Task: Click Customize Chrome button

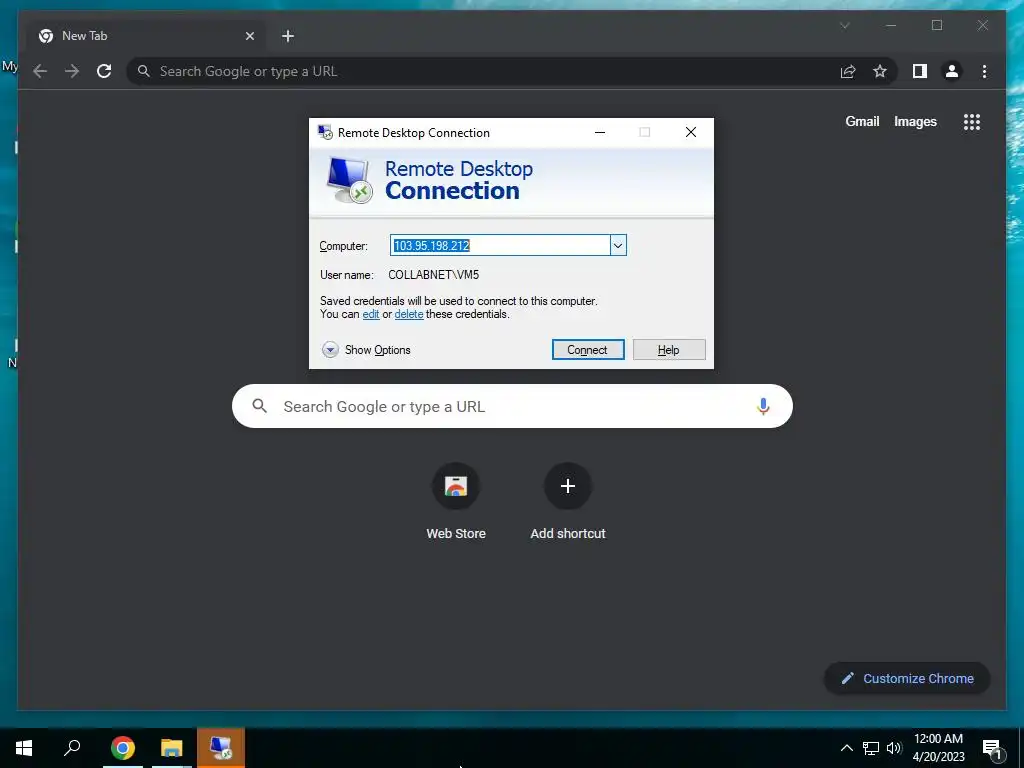Action: pos(907,679)
